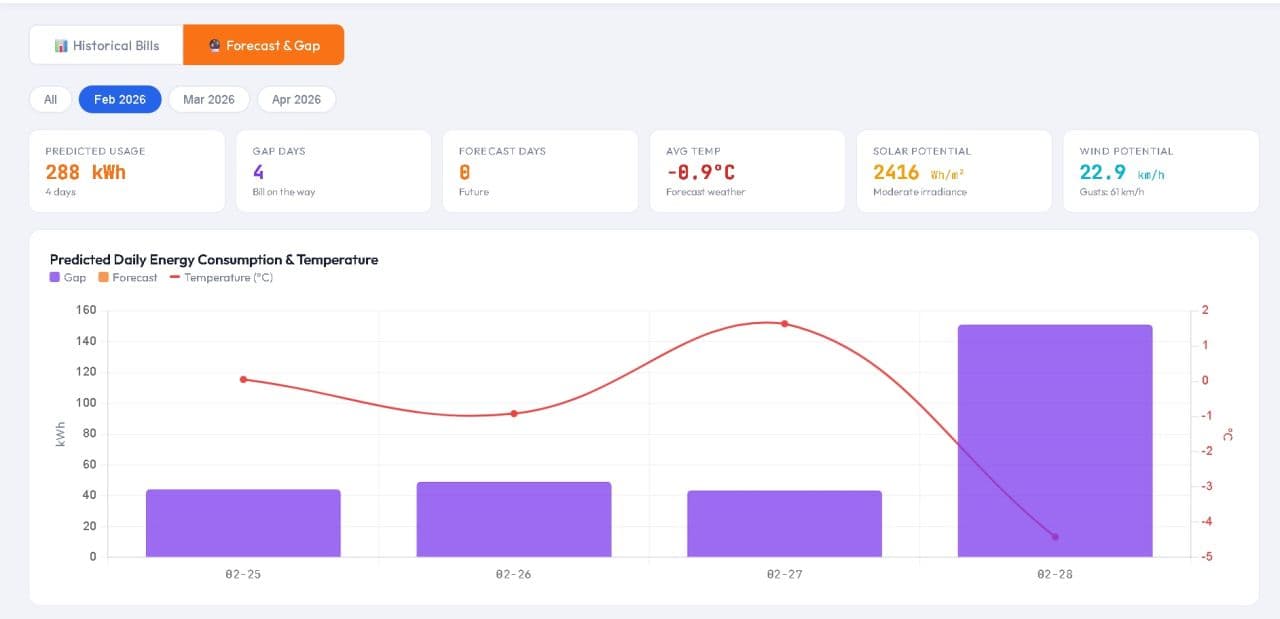Switch to the Historical Bills tab

[105, 45]
